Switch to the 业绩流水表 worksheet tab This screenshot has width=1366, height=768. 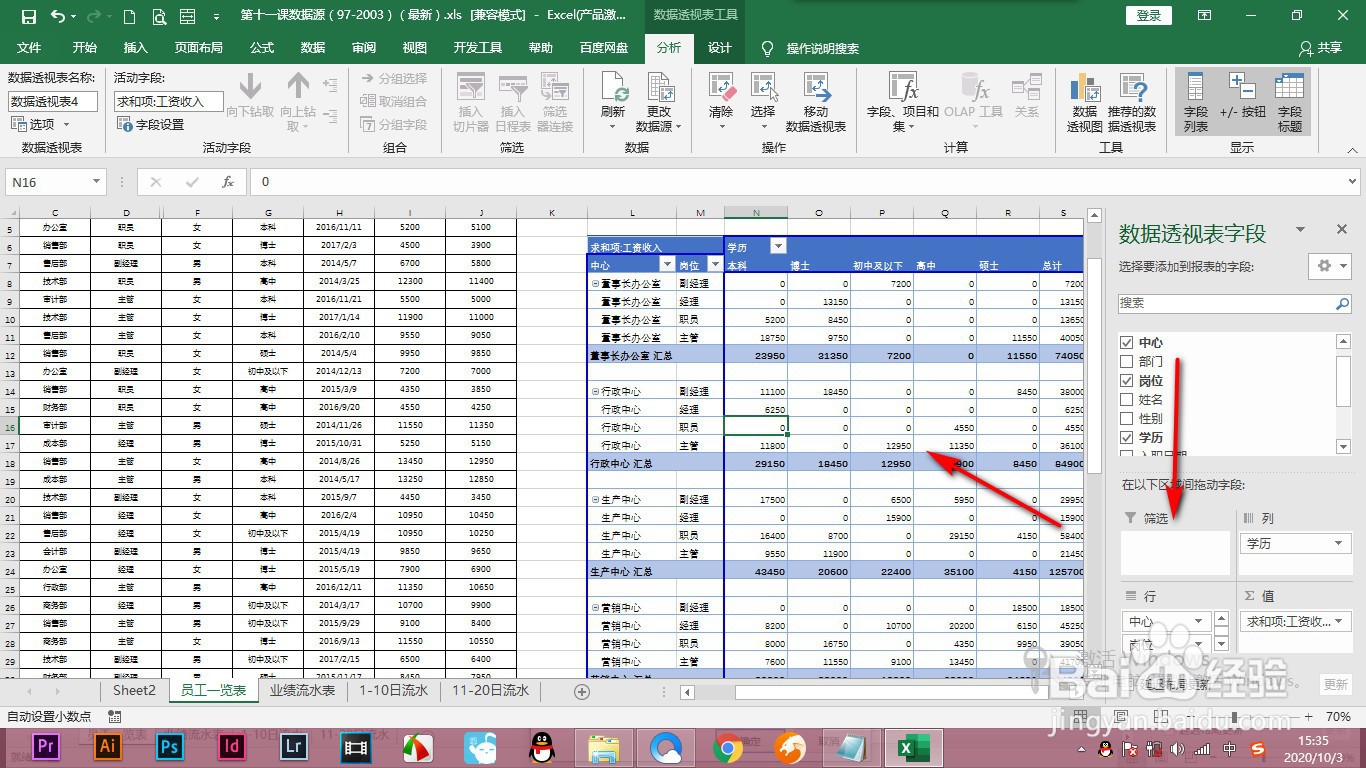tap(303, 690)
